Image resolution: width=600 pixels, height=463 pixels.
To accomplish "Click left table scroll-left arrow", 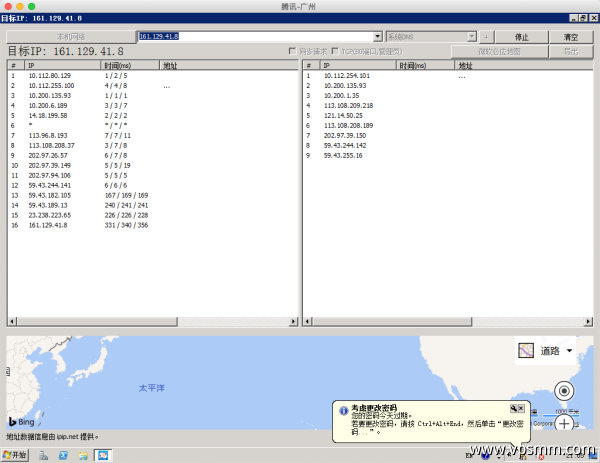I will pyautogui.click(x=12, y=321).
